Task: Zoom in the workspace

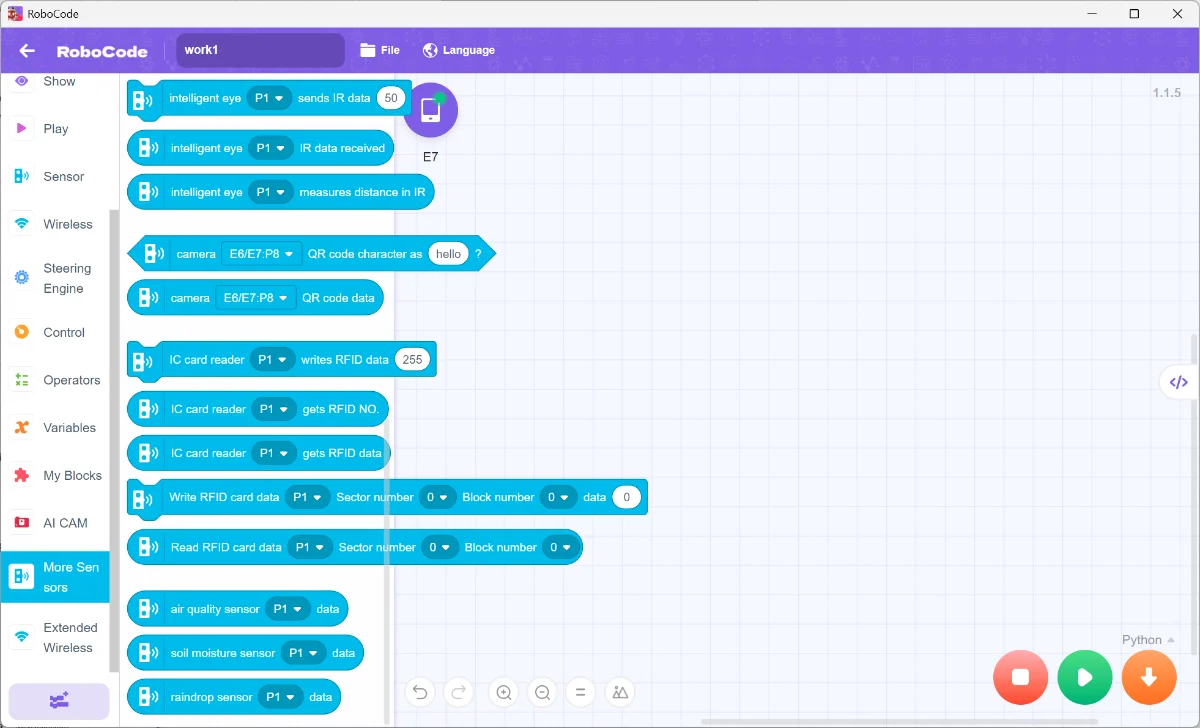Action: pos(504,692)
